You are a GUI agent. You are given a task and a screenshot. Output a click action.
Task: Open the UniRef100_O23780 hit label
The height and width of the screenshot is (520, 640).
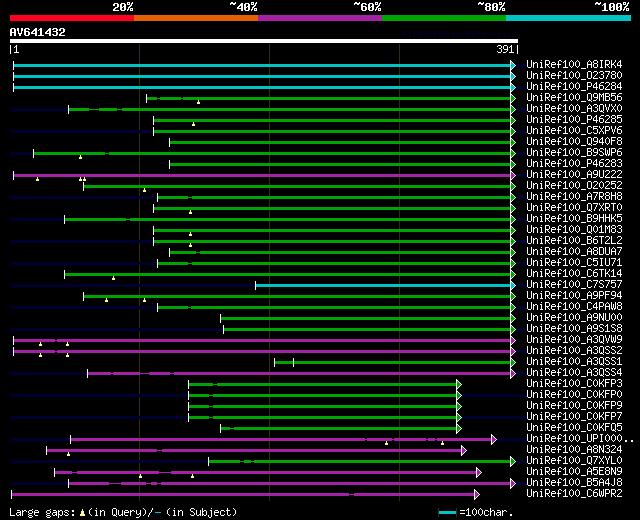(574, 76)
